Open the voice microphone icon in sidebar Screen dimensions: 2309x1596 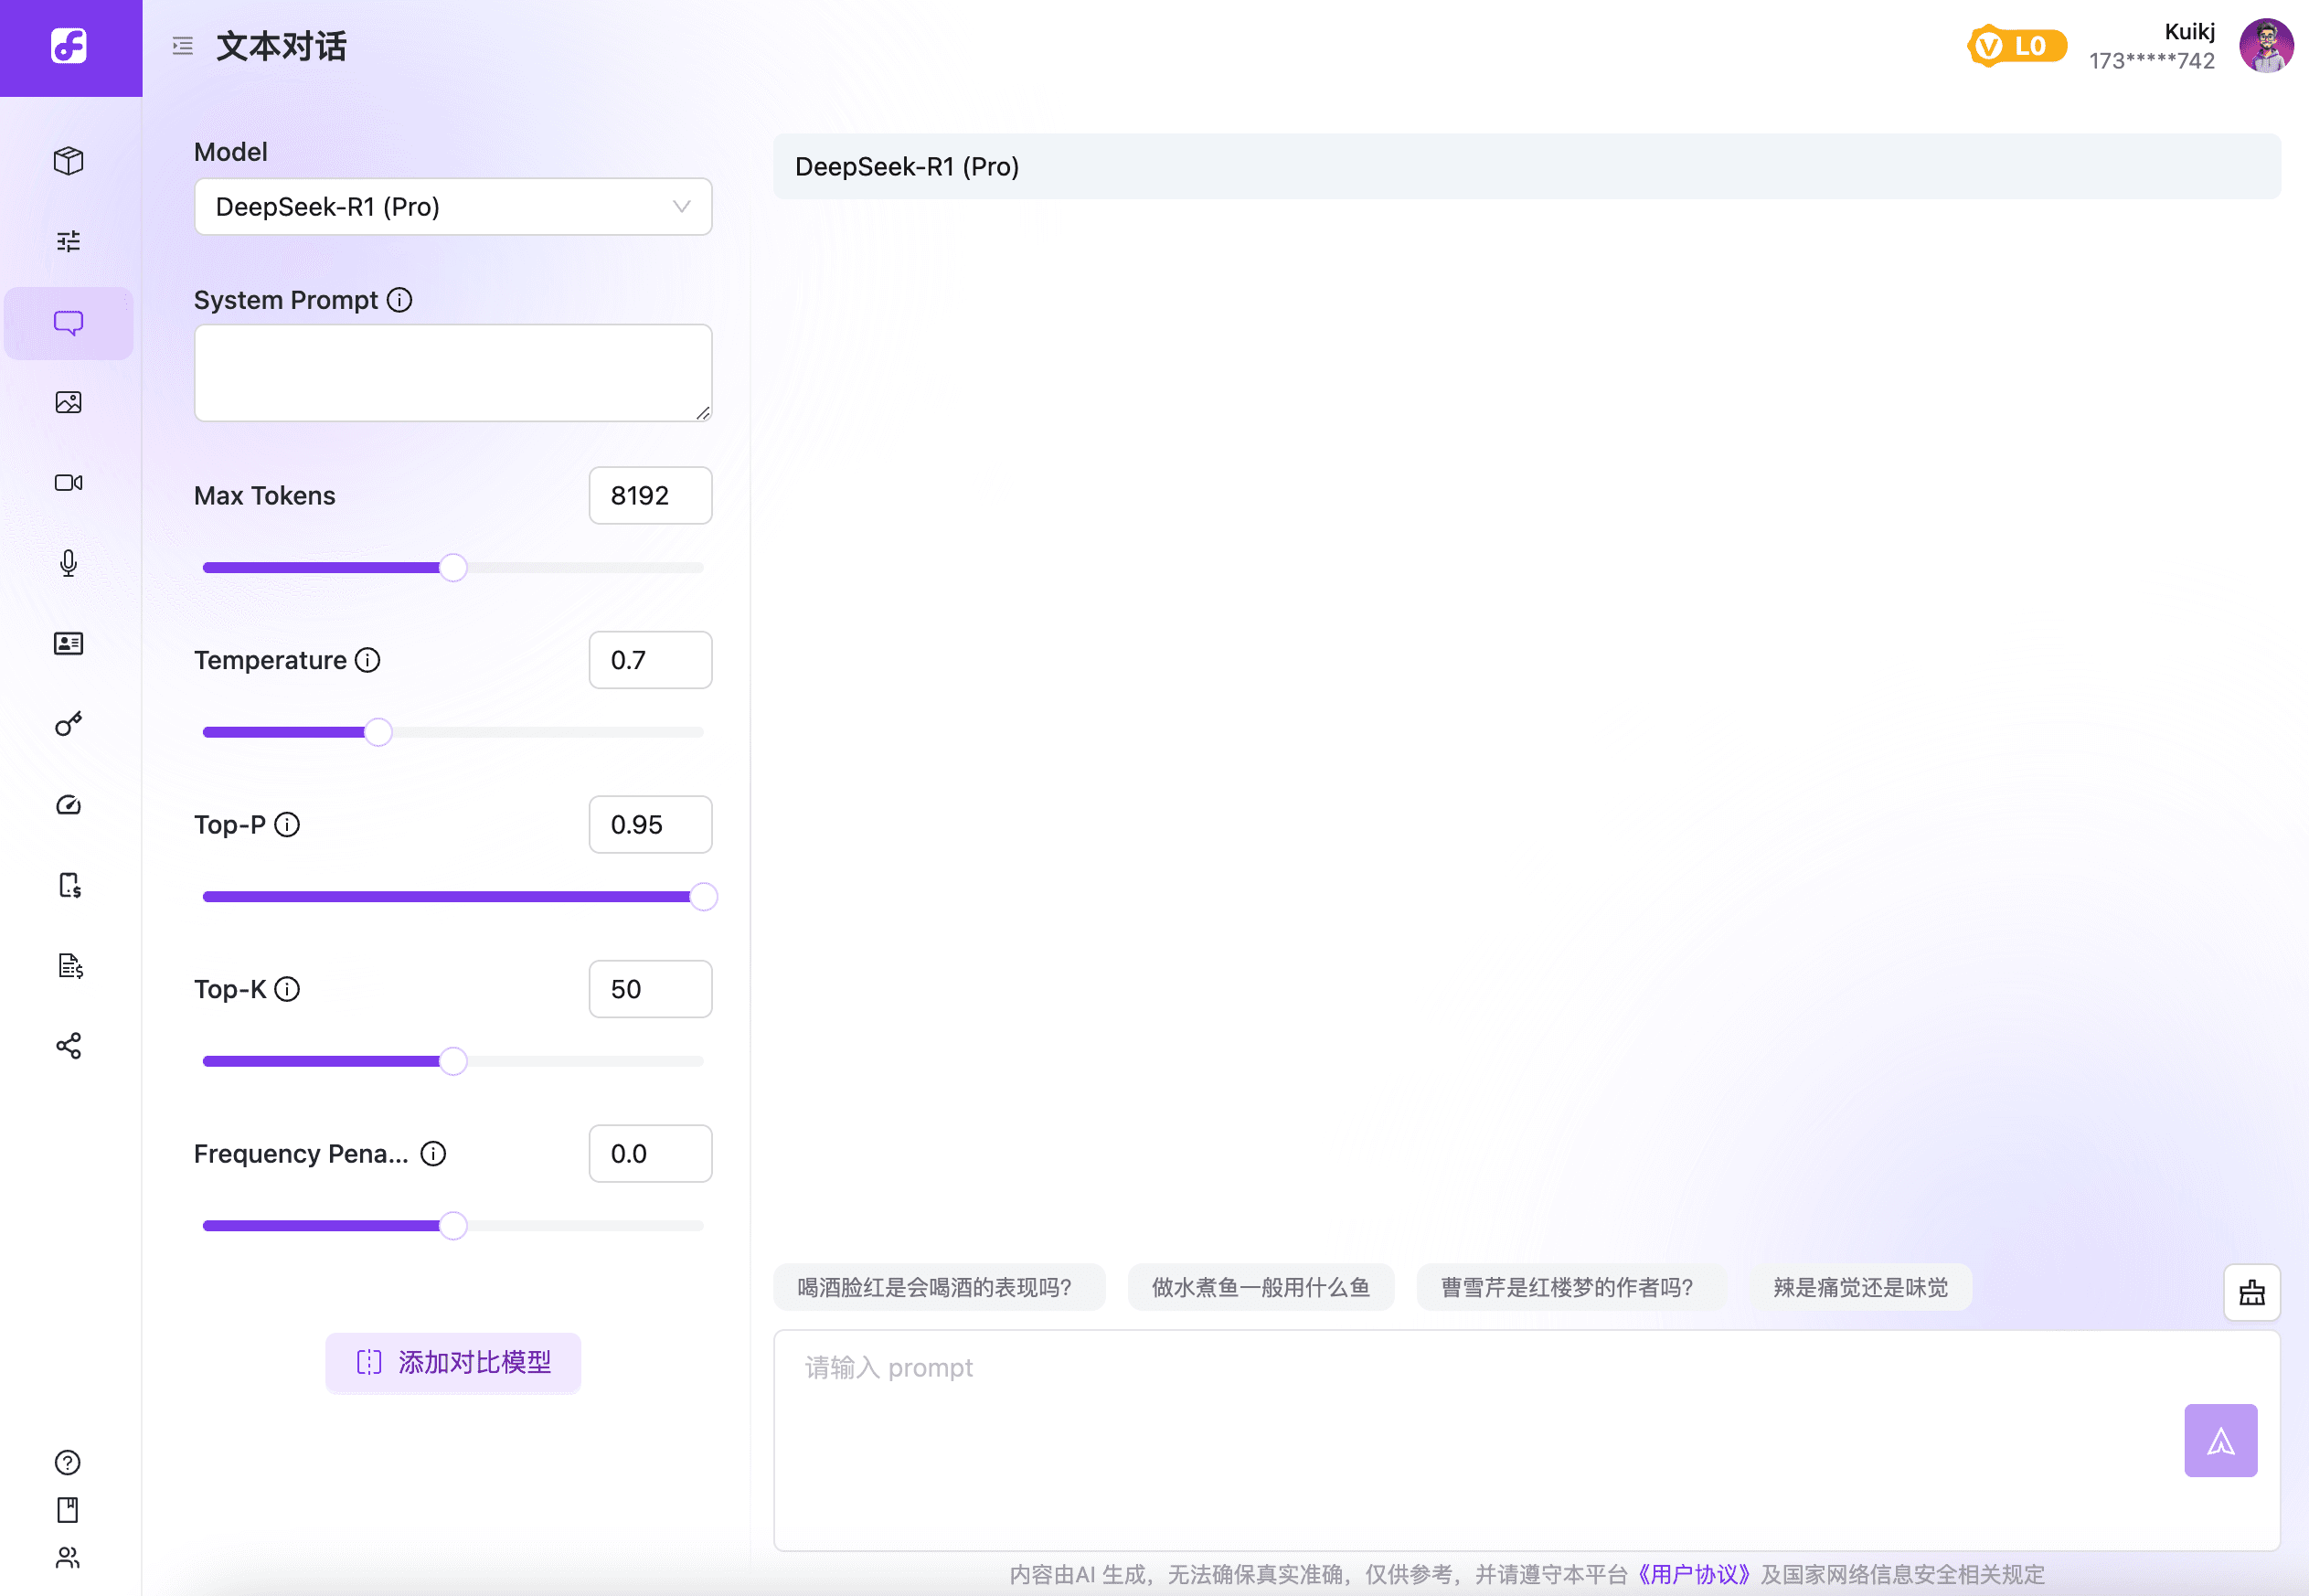pyautogui.click(x=68, y=564)
